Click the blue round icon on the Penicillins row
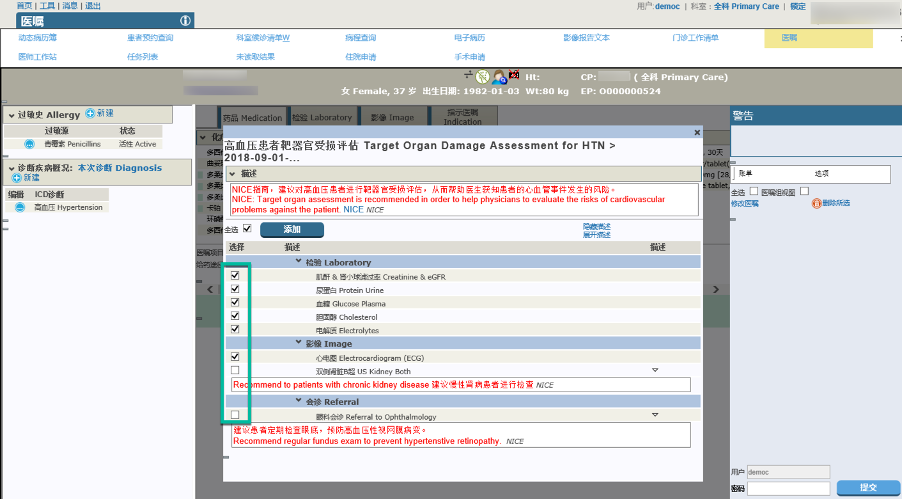Screen dimensions: 902x500 29,144
